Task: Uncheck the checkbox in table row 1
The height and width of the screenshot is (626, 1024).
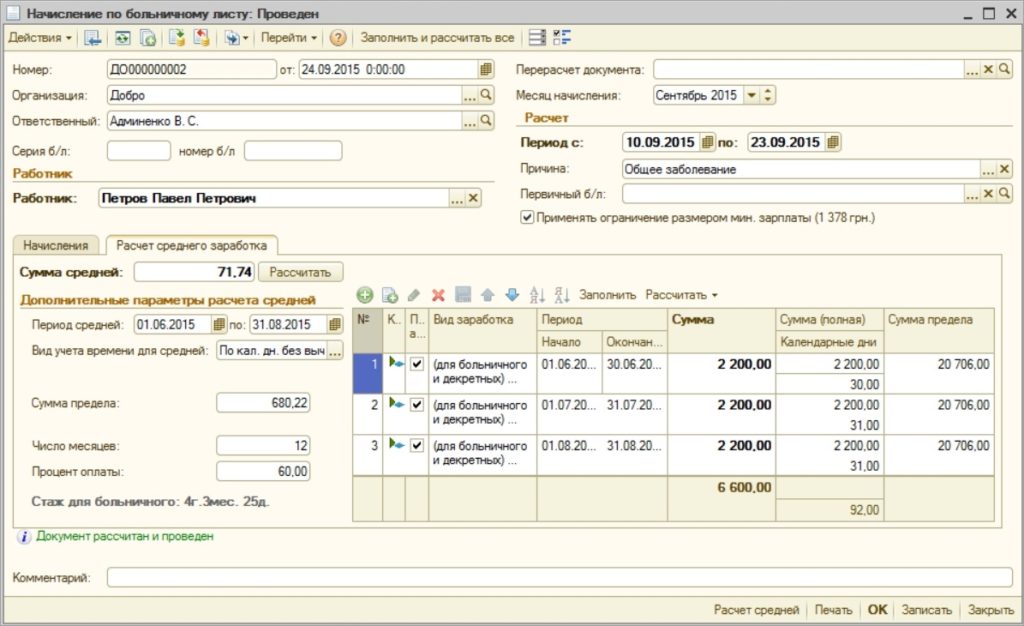Action: click(x=418, y=364)
